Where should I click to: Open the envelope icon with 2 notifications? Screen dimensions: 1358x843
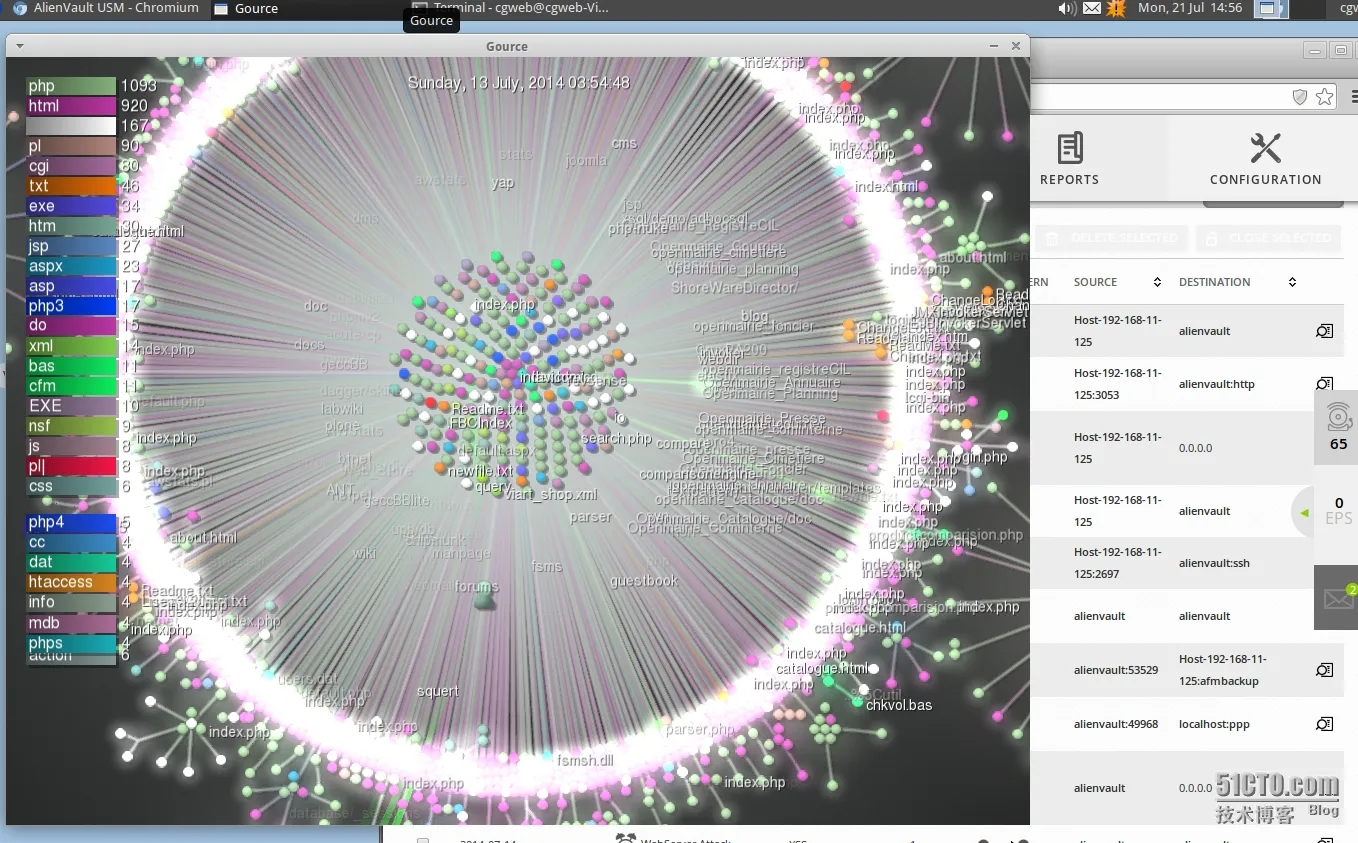pos(1336,598)
